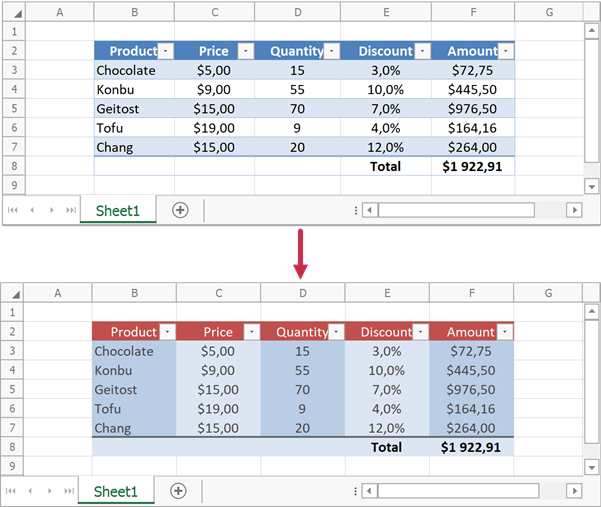This screenshot has width=601, height=507.
Task: Click $72,75 amount in blue table
Action: pyautogui.click(x=473, y=71)
